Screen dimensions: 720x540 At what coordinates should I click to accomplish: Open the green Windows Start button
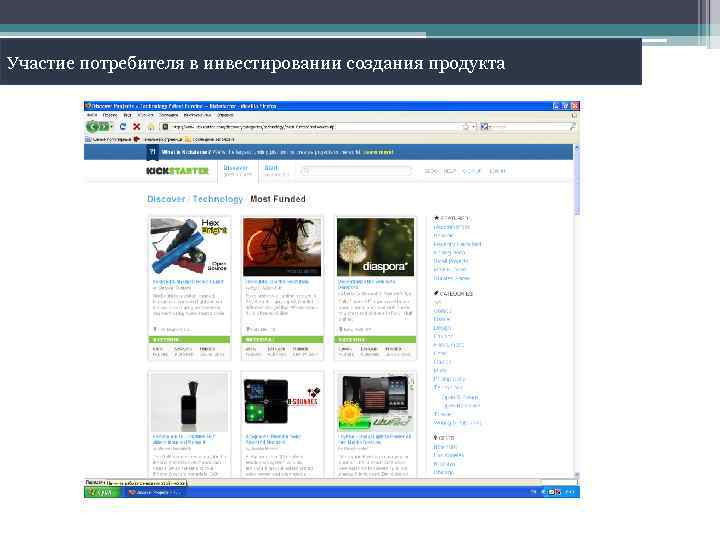point(101,492)
